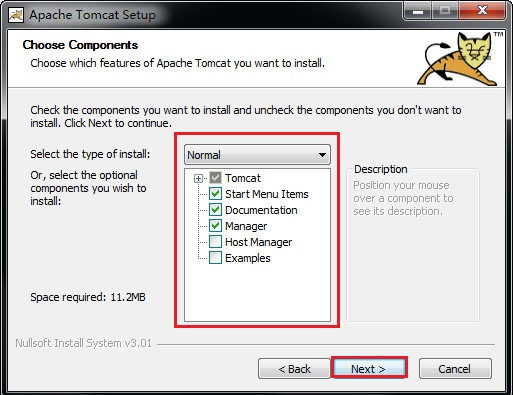Viewport: 513px width, 395px height.
Task: Click the Description panel area
Action: click(413, 245)
